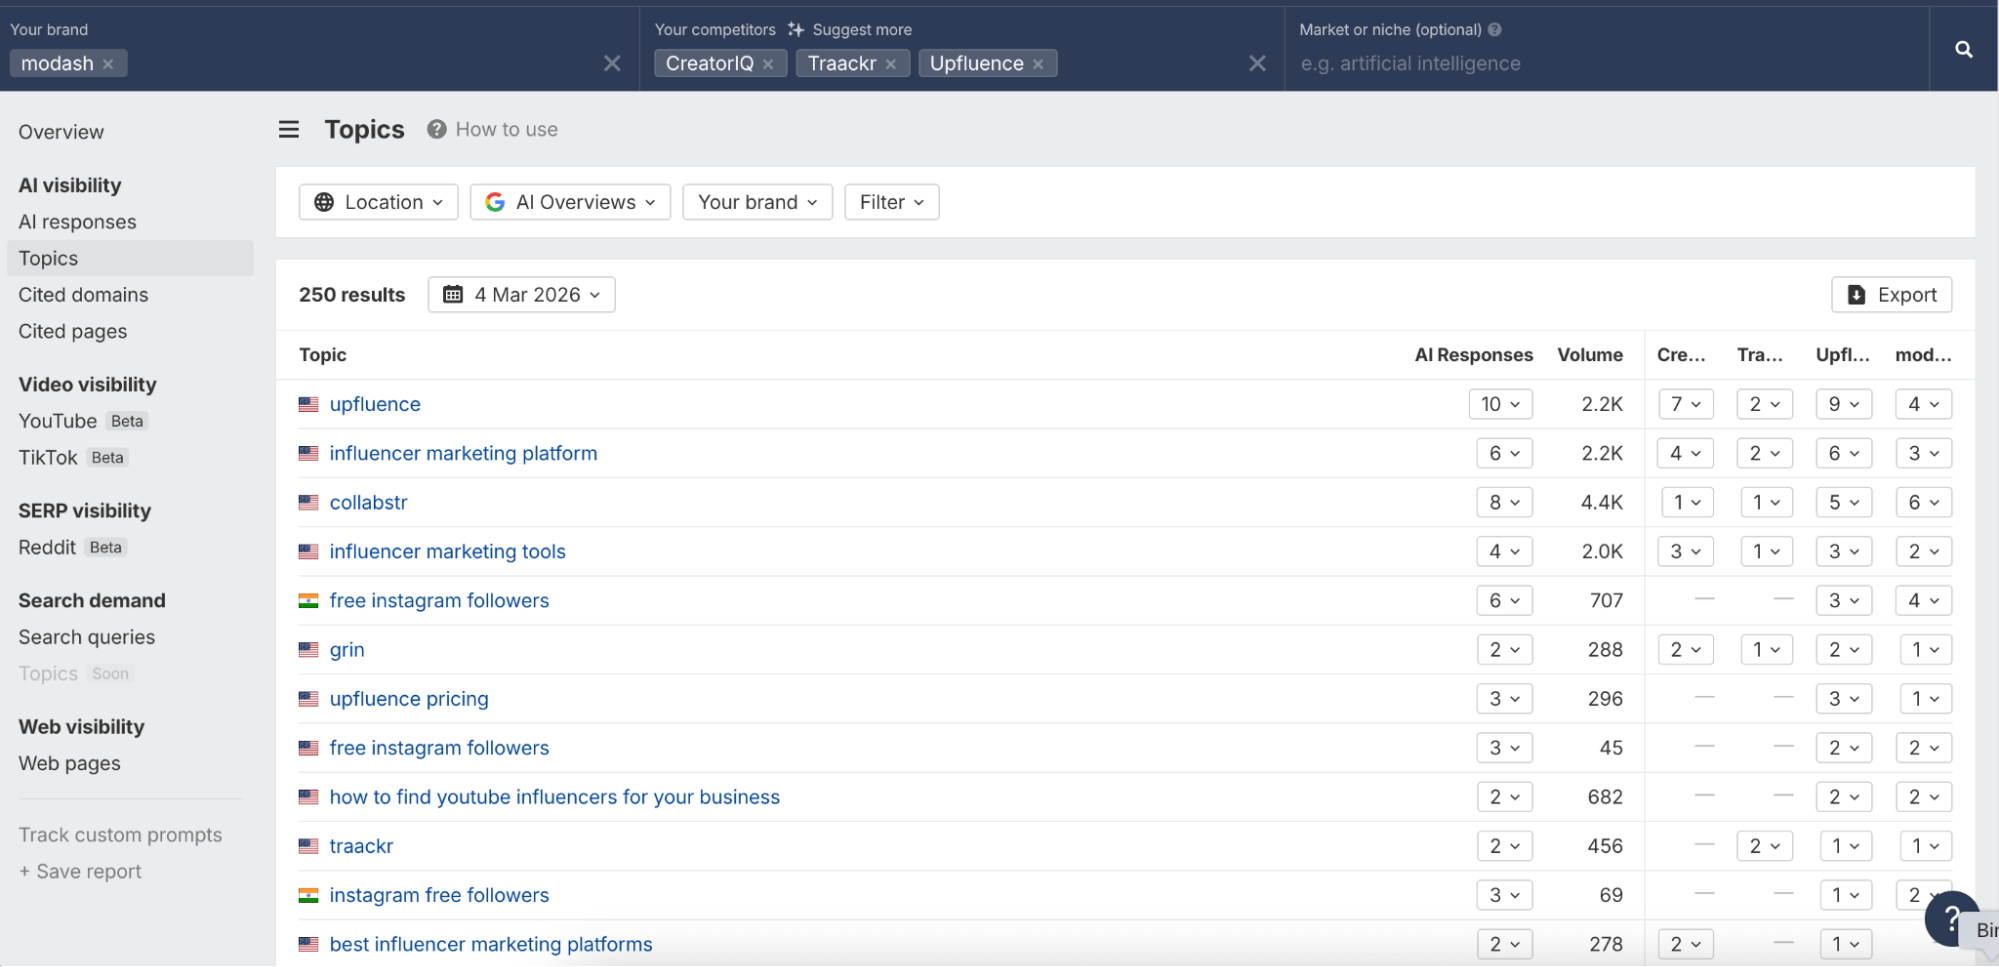Open the How to use help
The width and height of the screenshot is (1999, 967).
point(493,129)
